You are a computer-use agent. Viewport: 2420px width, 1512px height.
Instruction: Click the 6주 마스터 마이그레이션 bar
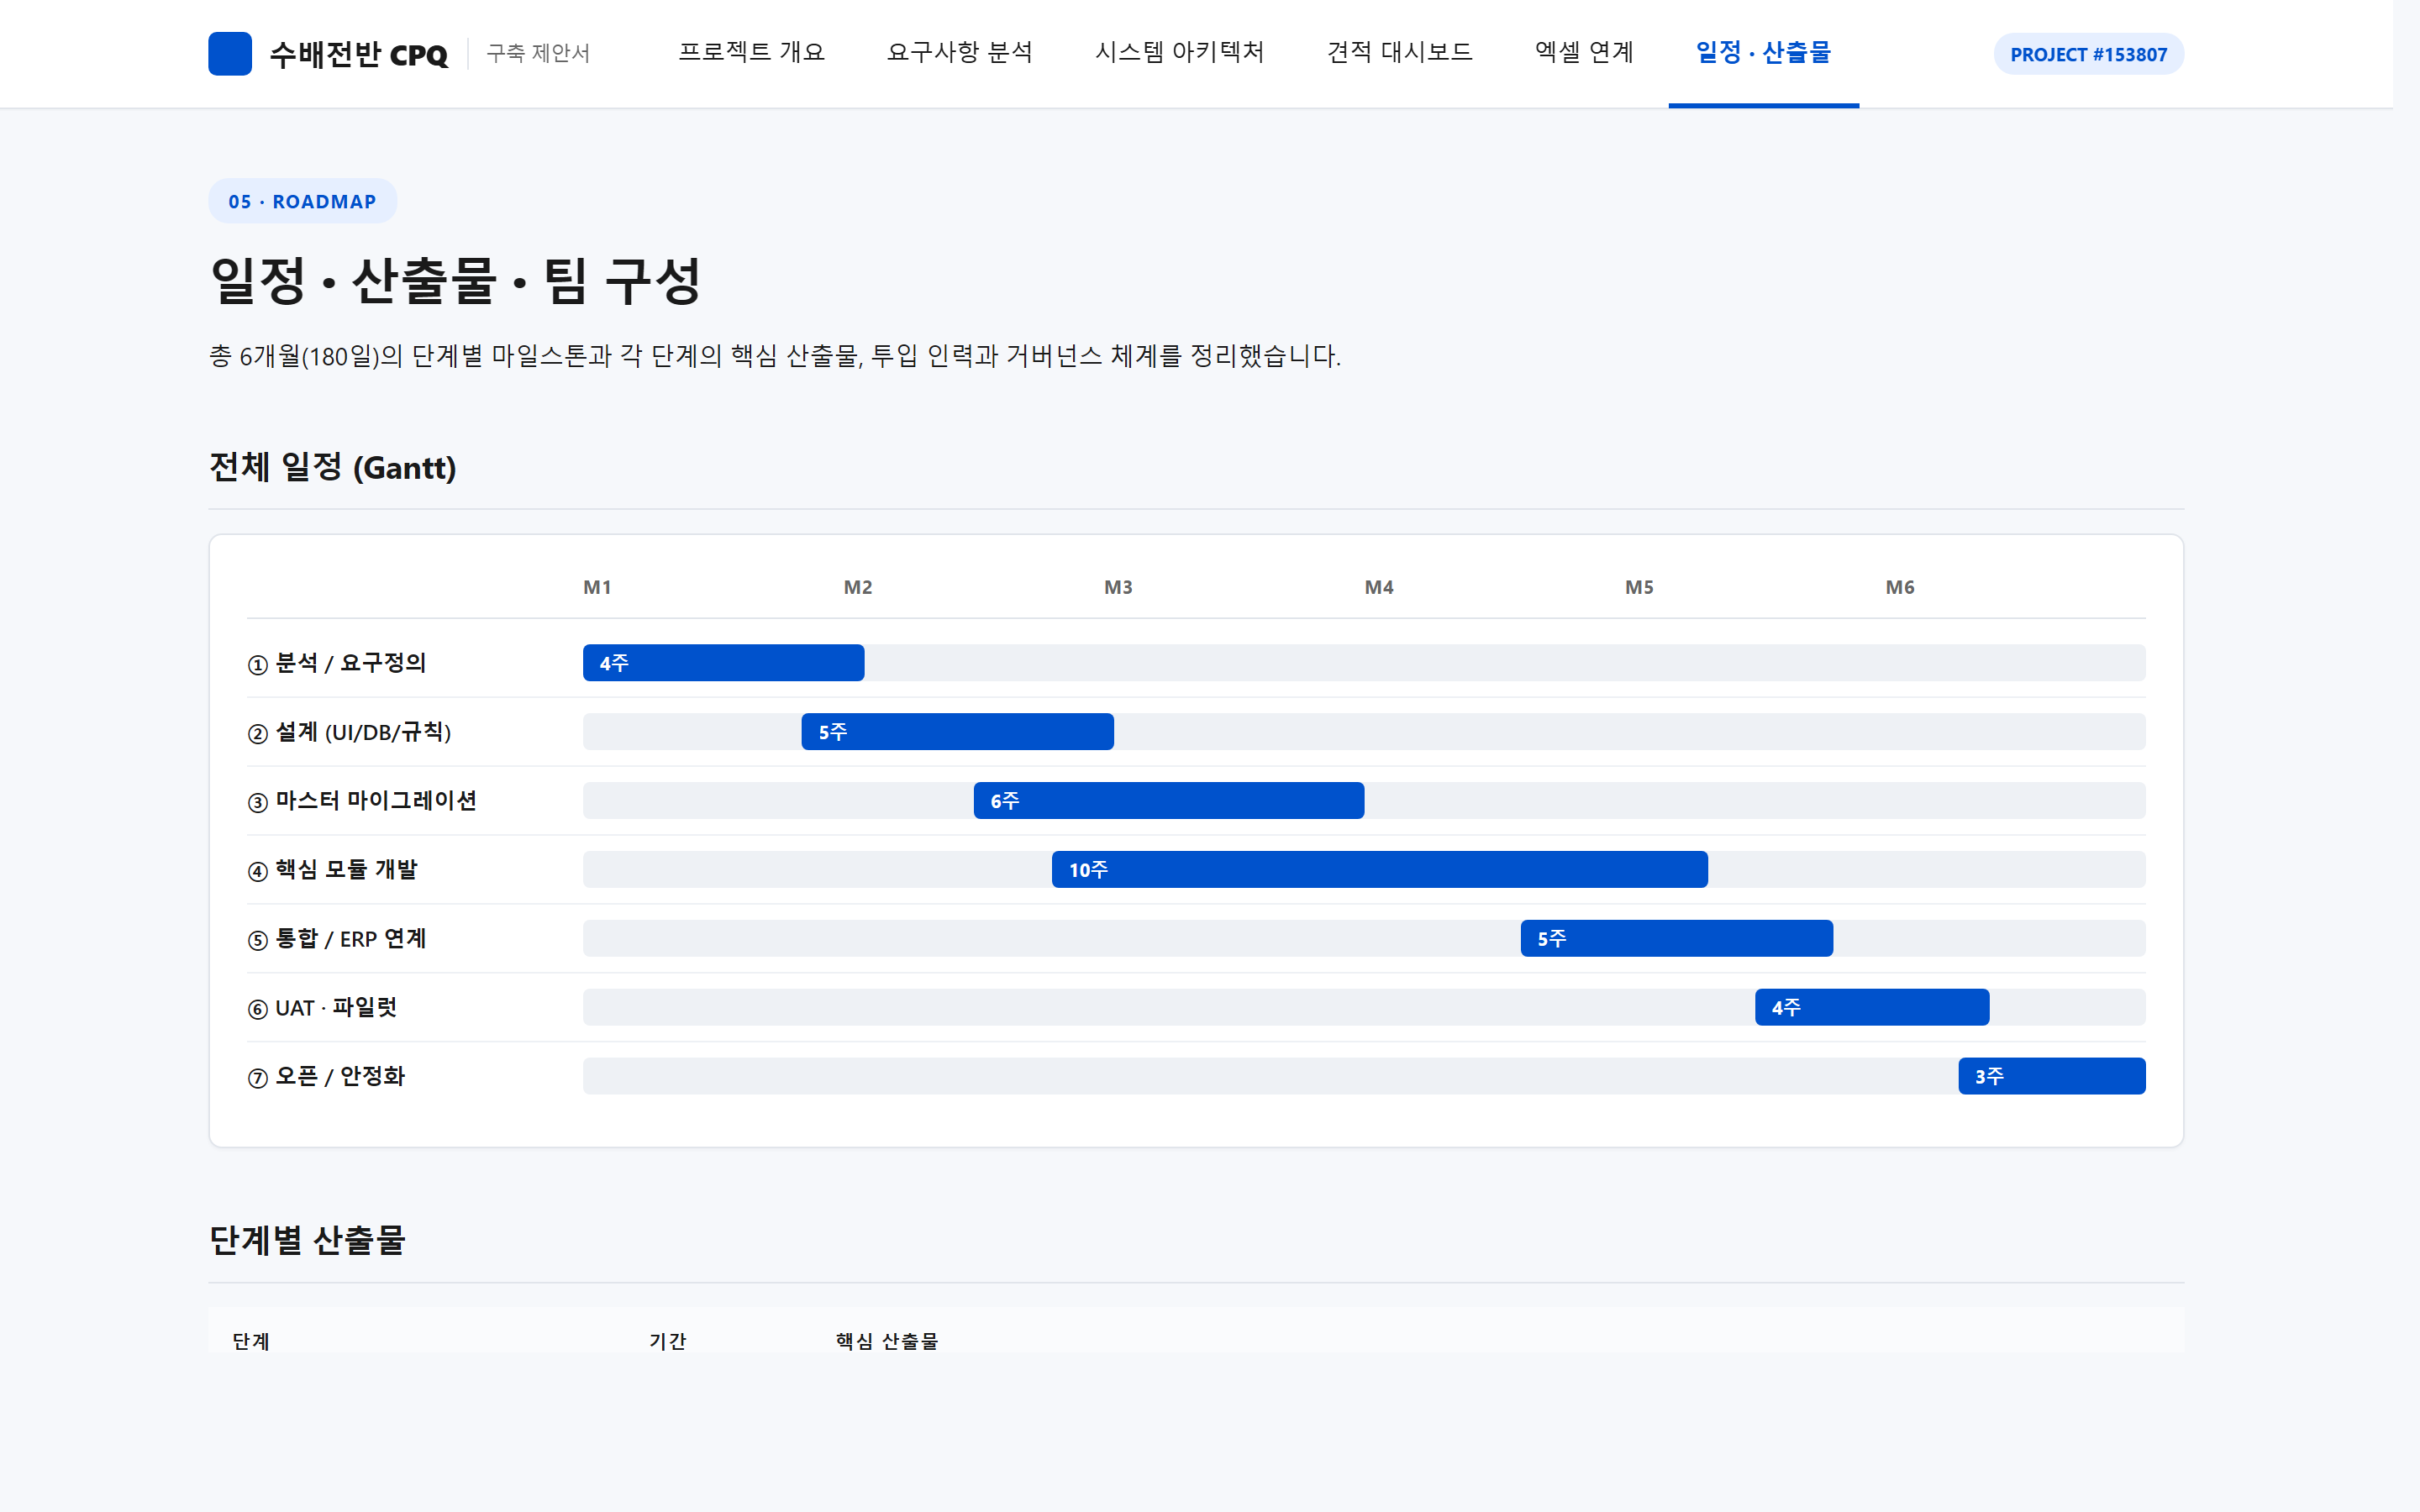pos(1168,801)
